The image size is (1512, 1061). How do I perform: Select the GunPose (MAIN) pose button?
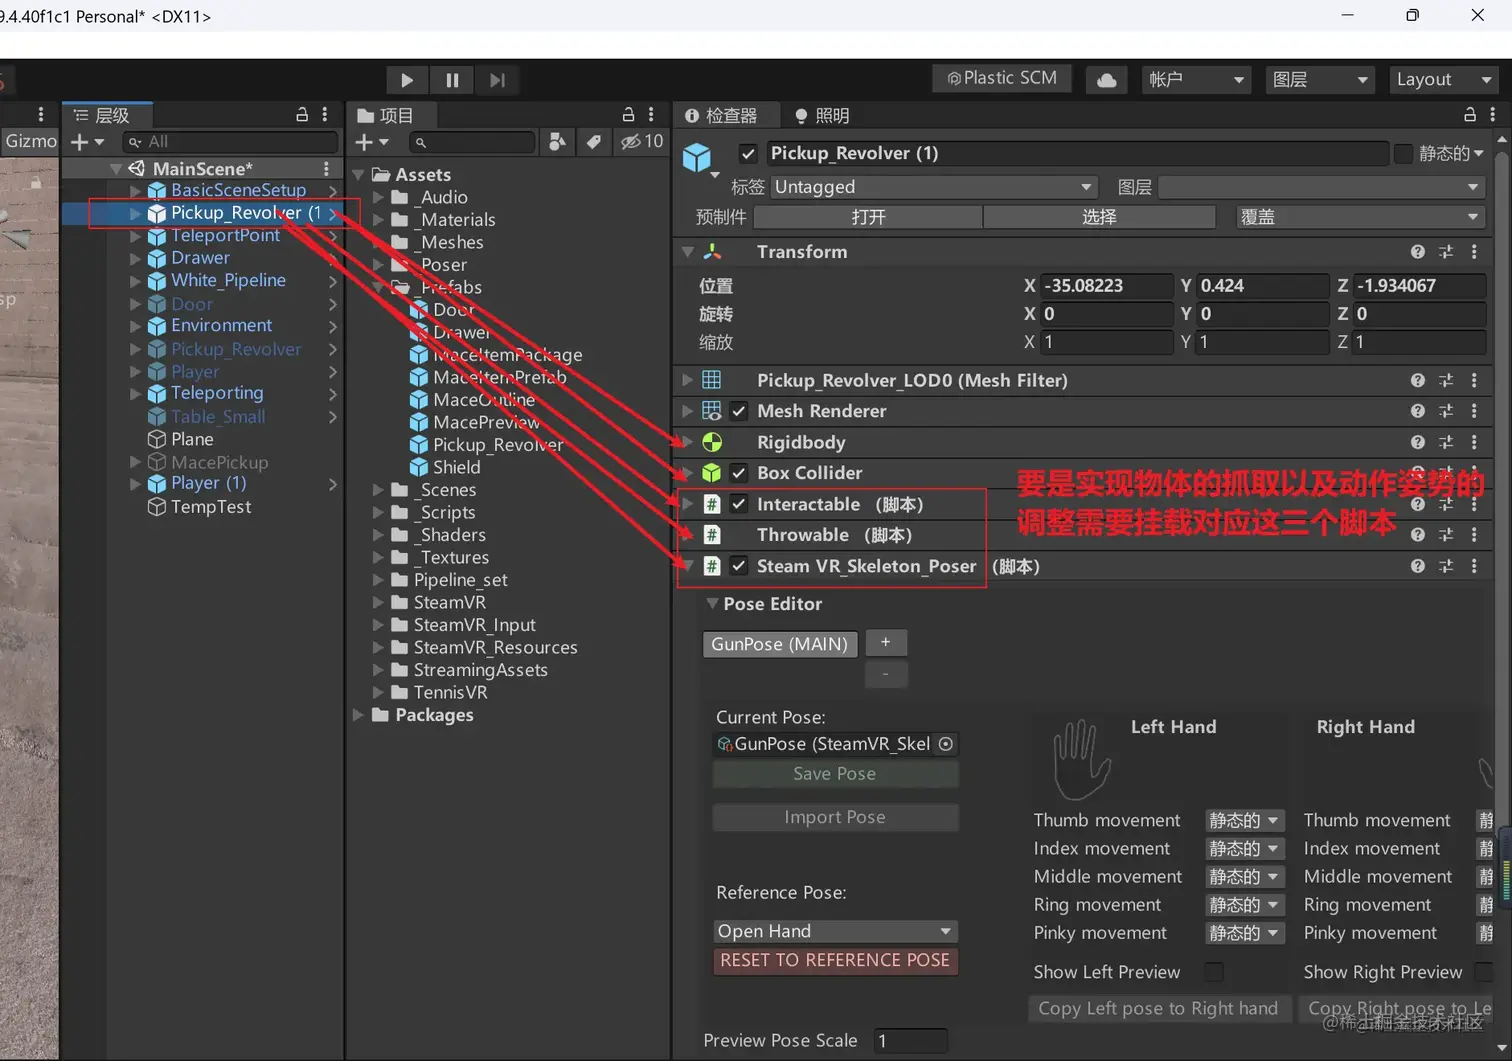(780, 644)
